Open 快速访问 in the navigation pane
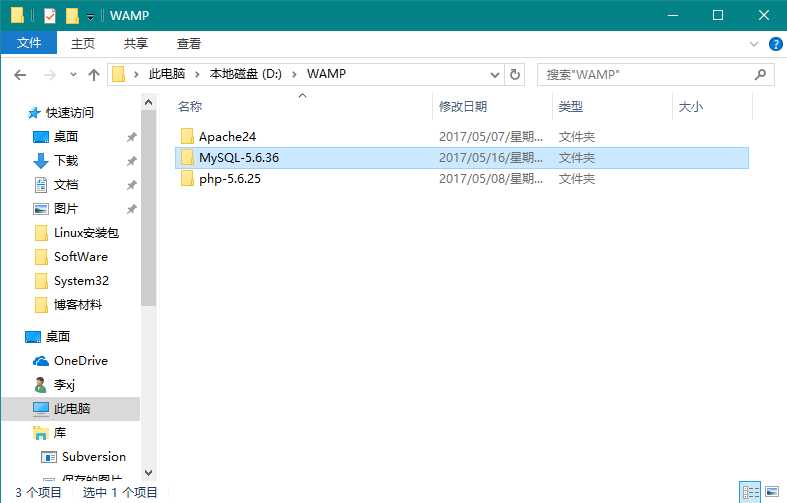Screen dimensions: 787x503 (x=70, y=113)
